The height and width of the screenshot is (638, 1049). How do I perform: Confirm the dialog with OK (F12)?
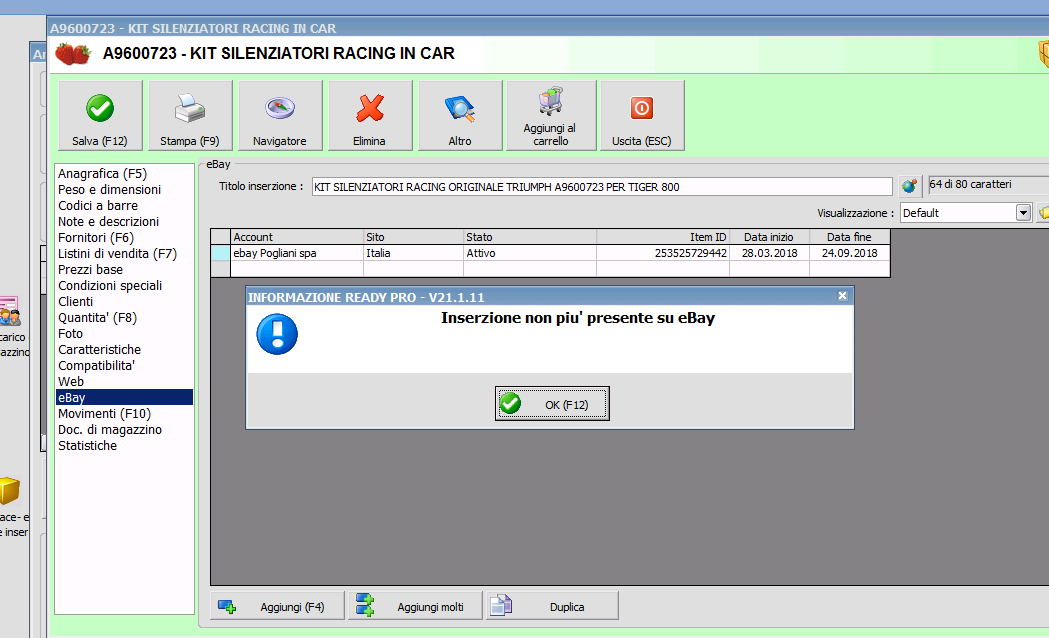point(552,403)
